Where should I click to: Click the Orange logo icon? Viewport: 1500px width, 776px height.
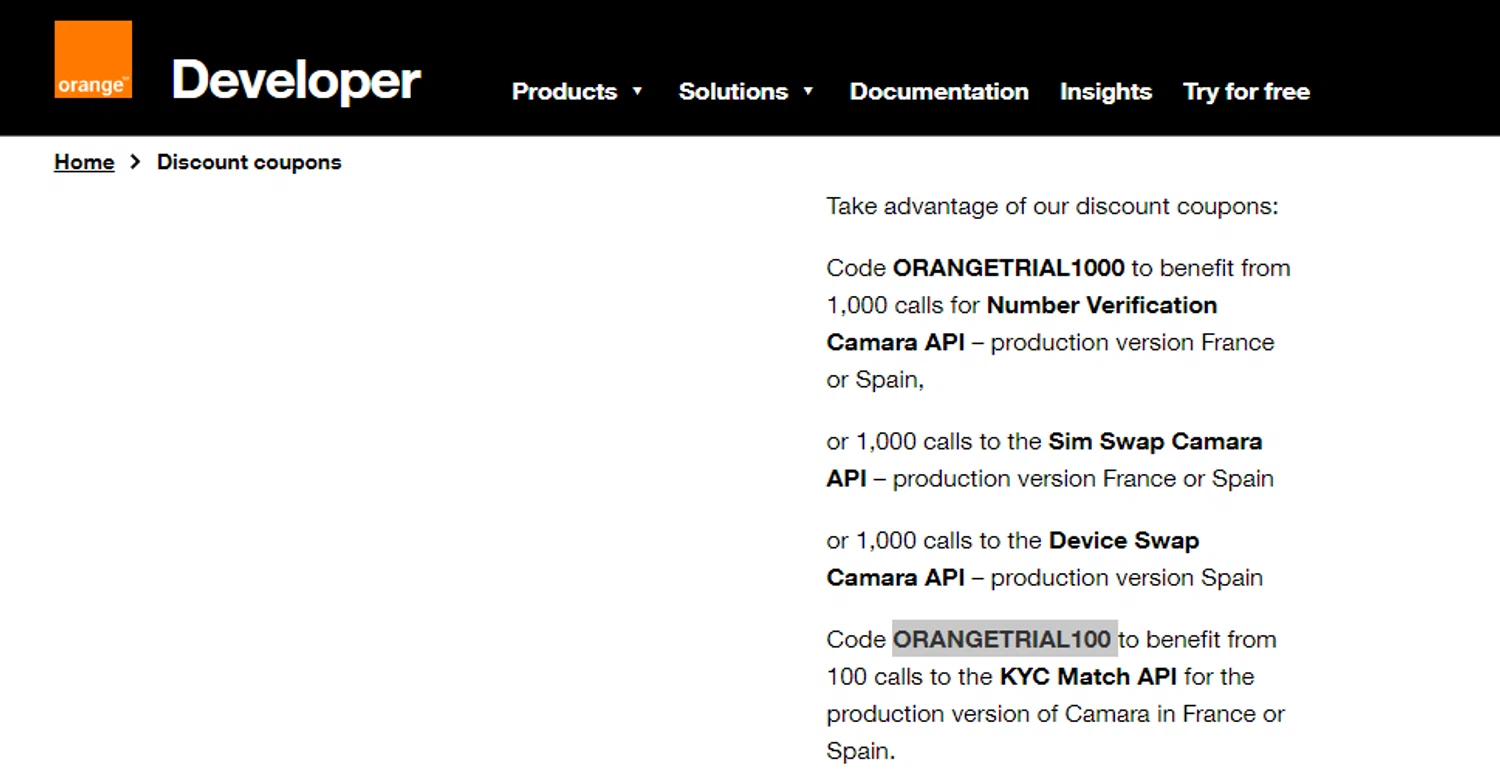[93, 59]
